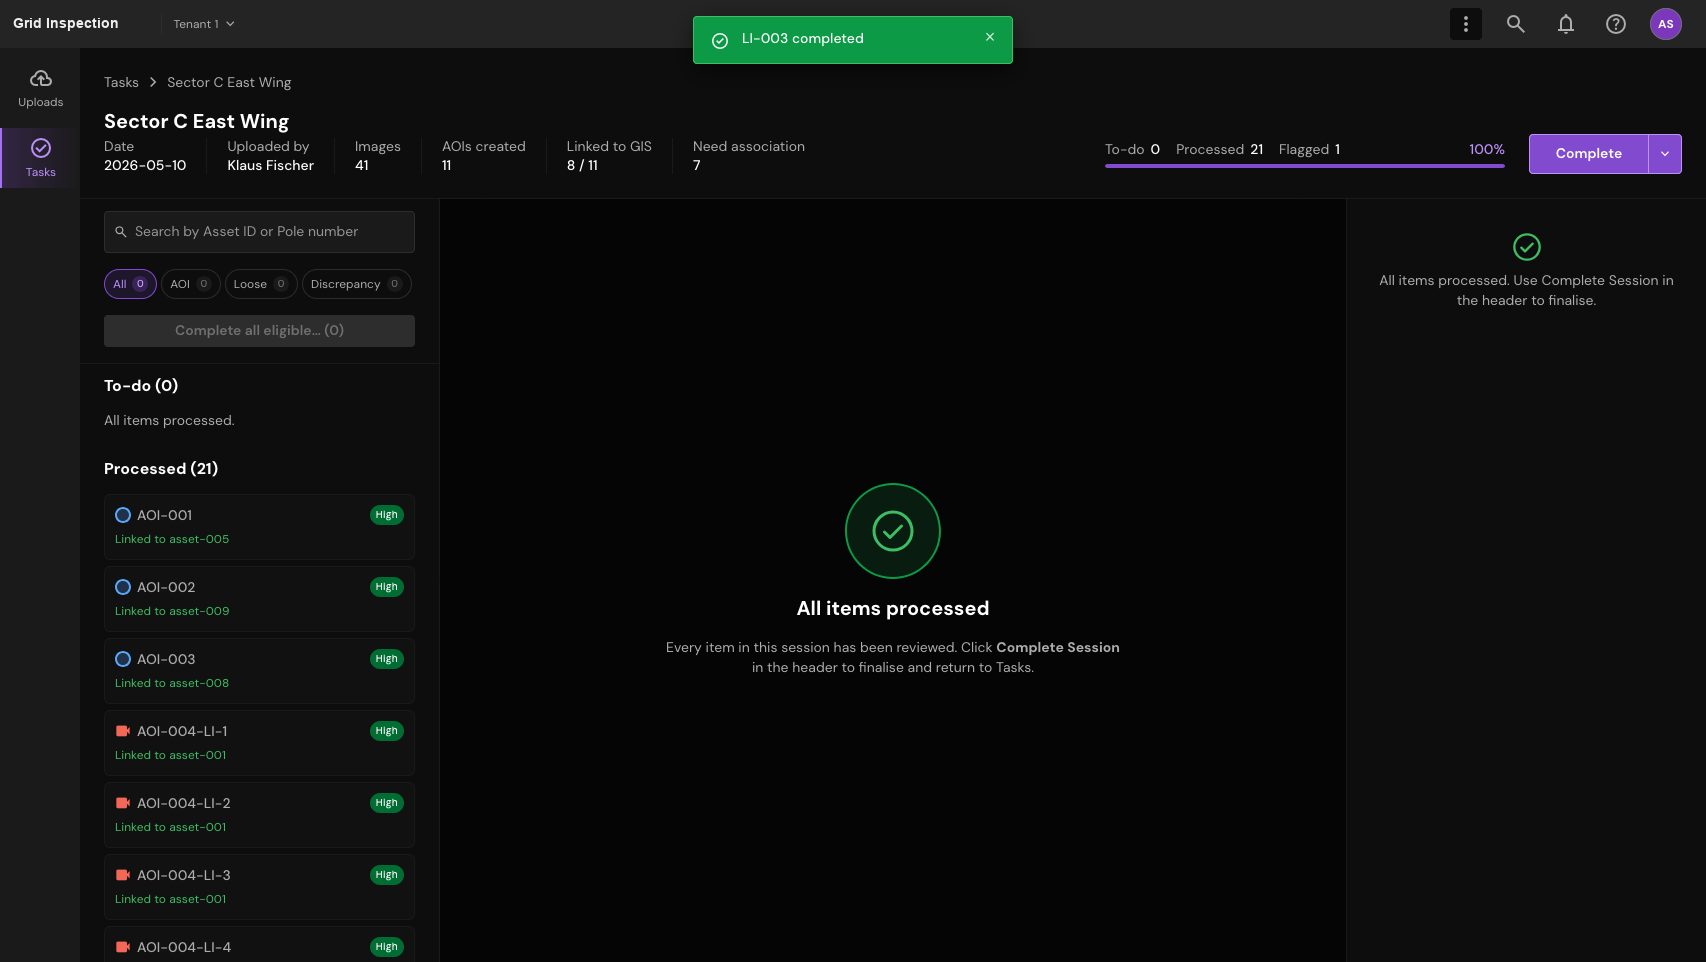
Task: Click the Klaus Fischer uploader name
Action: click(x=270, y=165)
